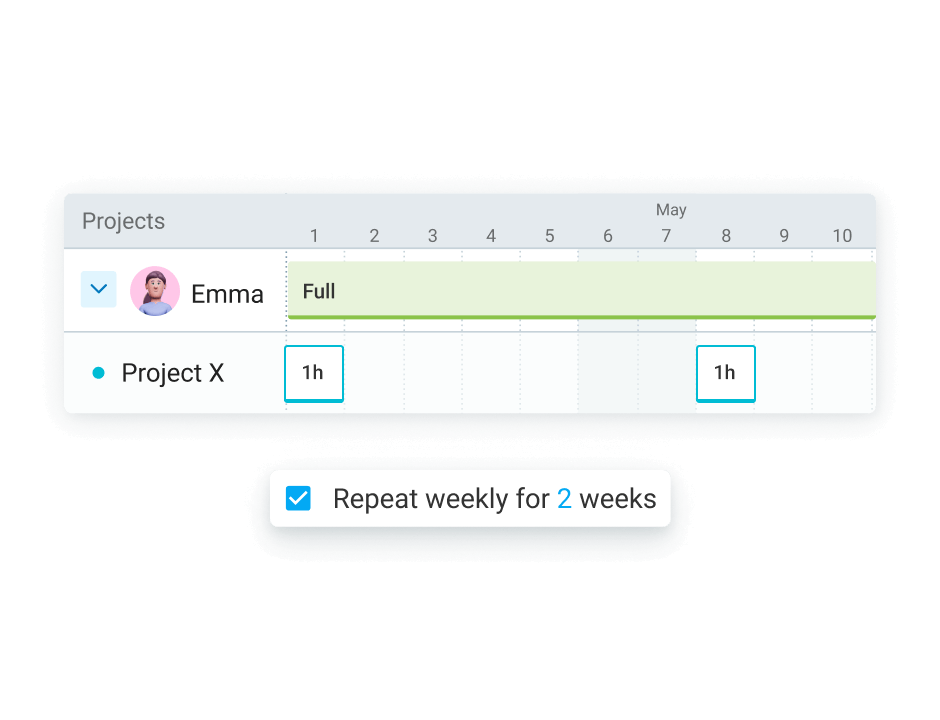This screenshot has height=720, width=940.
Task: Click the Projects panel header
Action: [123, 221]
